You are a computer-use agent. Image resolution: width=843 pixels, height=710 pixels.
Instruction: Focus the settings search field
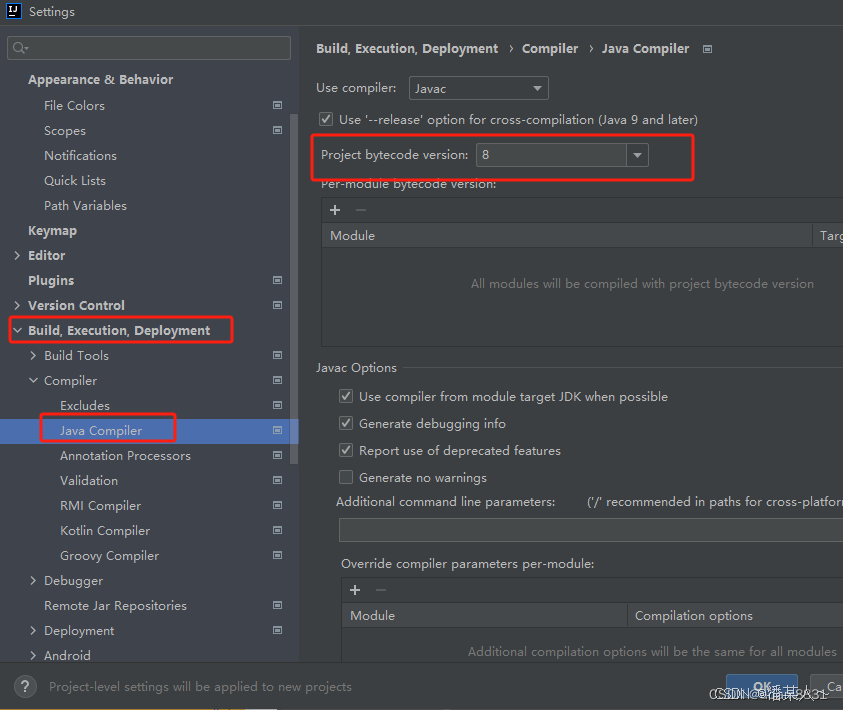[149, 48]
